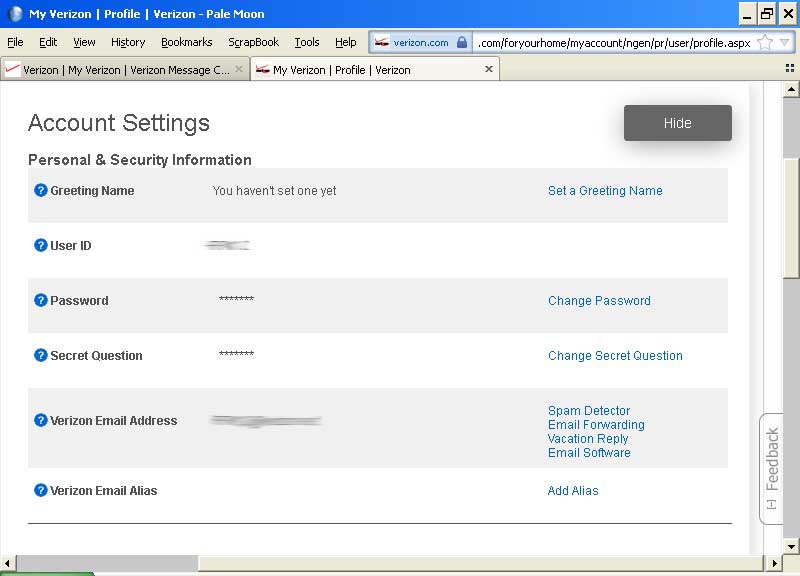This screenshot has height=576, width=800.
Task: Minimize the Pale Moon window
Action: [x=747, y=14]
